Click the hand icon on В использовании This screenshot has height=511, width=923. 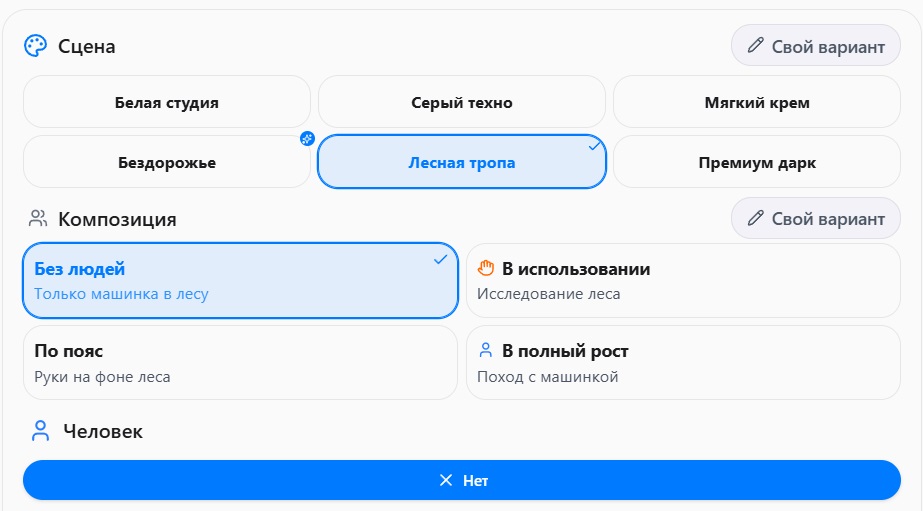487,268
